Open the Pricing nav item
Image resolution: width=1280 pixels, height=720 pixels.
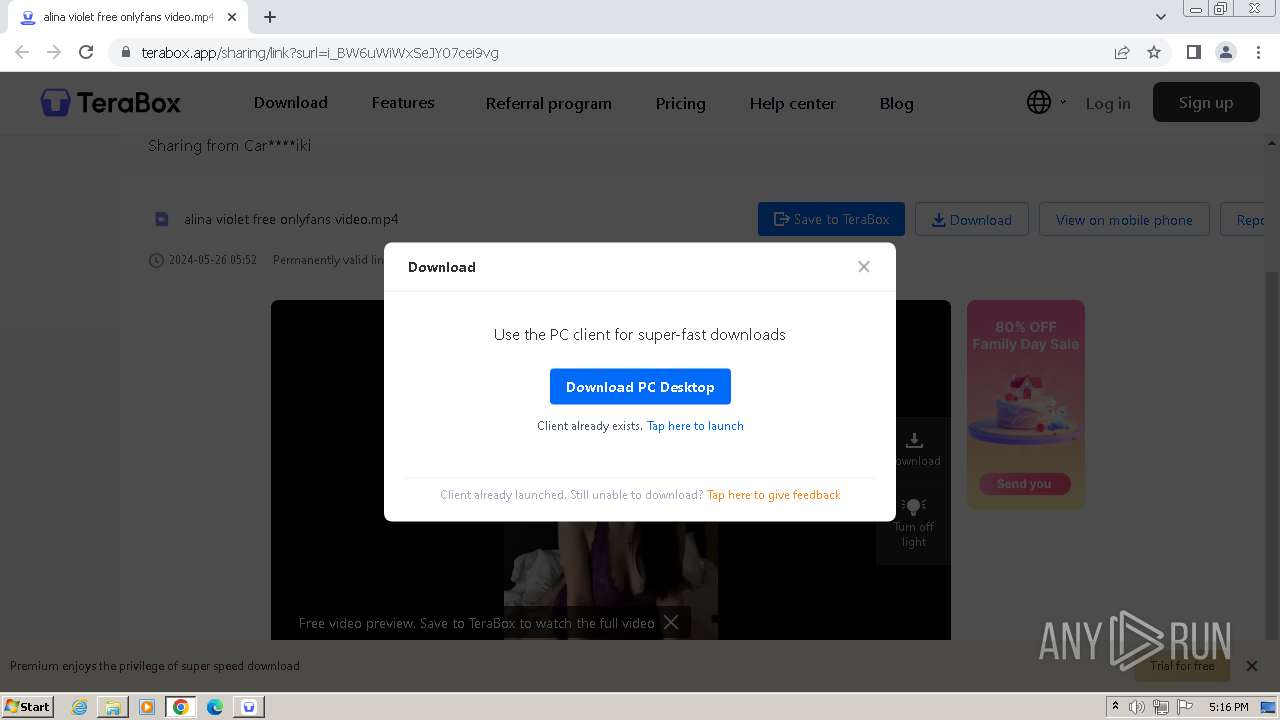[680, 103]
